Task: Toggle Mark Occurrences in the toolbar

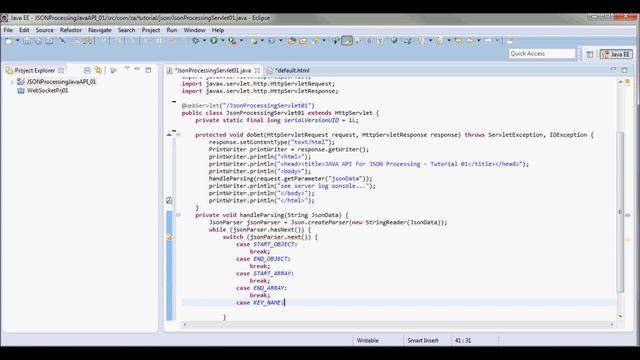Action: [347, 41]
